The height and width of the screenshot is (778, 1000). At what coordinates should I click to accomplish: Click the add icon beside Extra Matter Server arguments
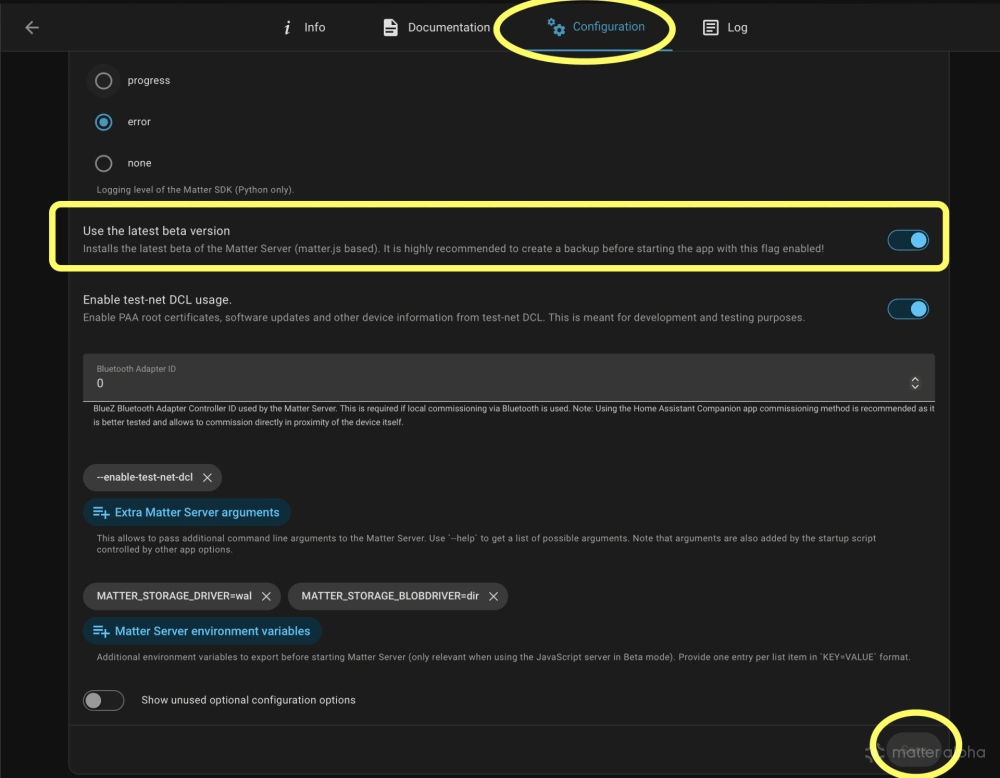pyautogui.click(x=100, y=511)
